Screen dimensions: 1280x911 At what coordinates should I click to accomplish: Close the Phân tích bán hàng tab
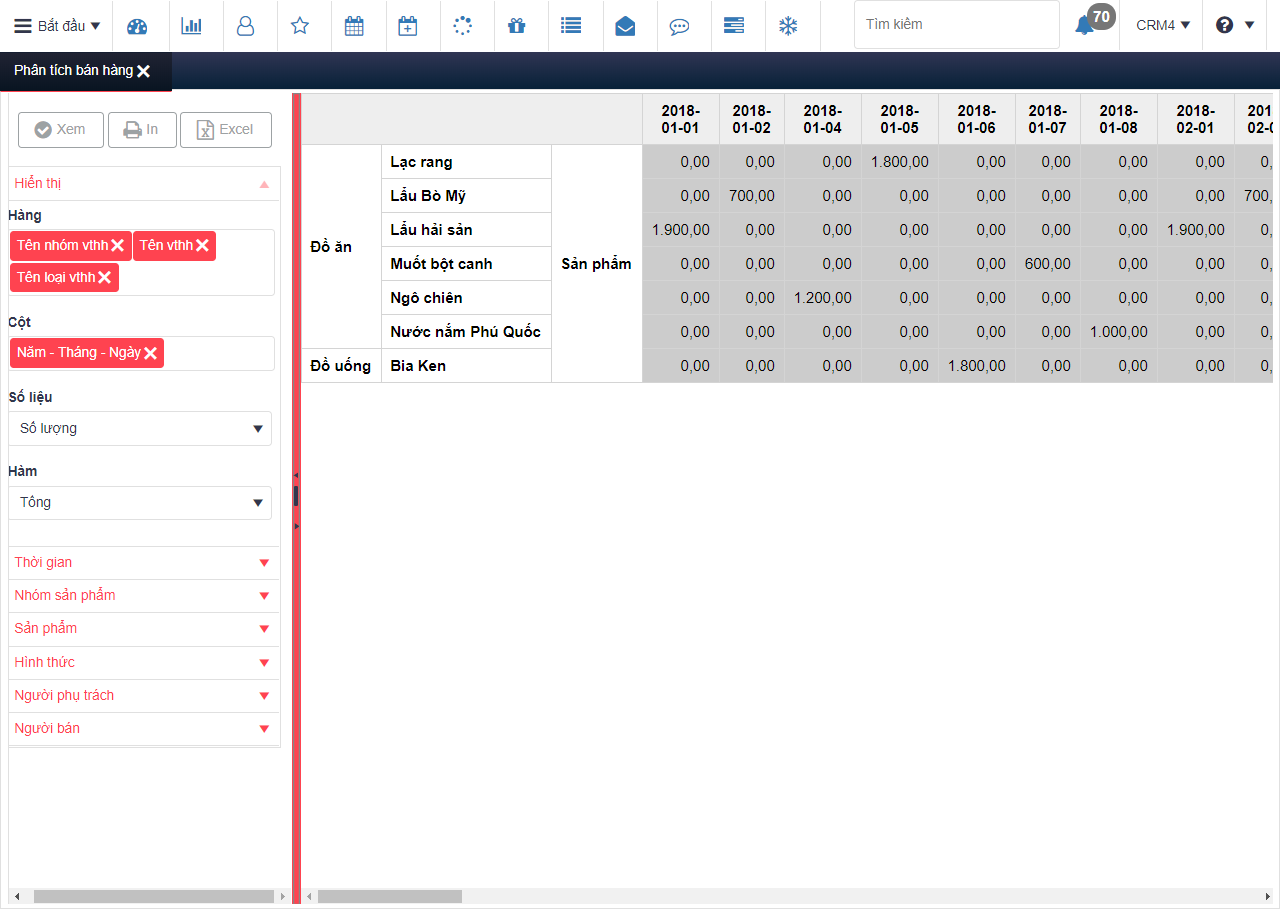(144, 71)
